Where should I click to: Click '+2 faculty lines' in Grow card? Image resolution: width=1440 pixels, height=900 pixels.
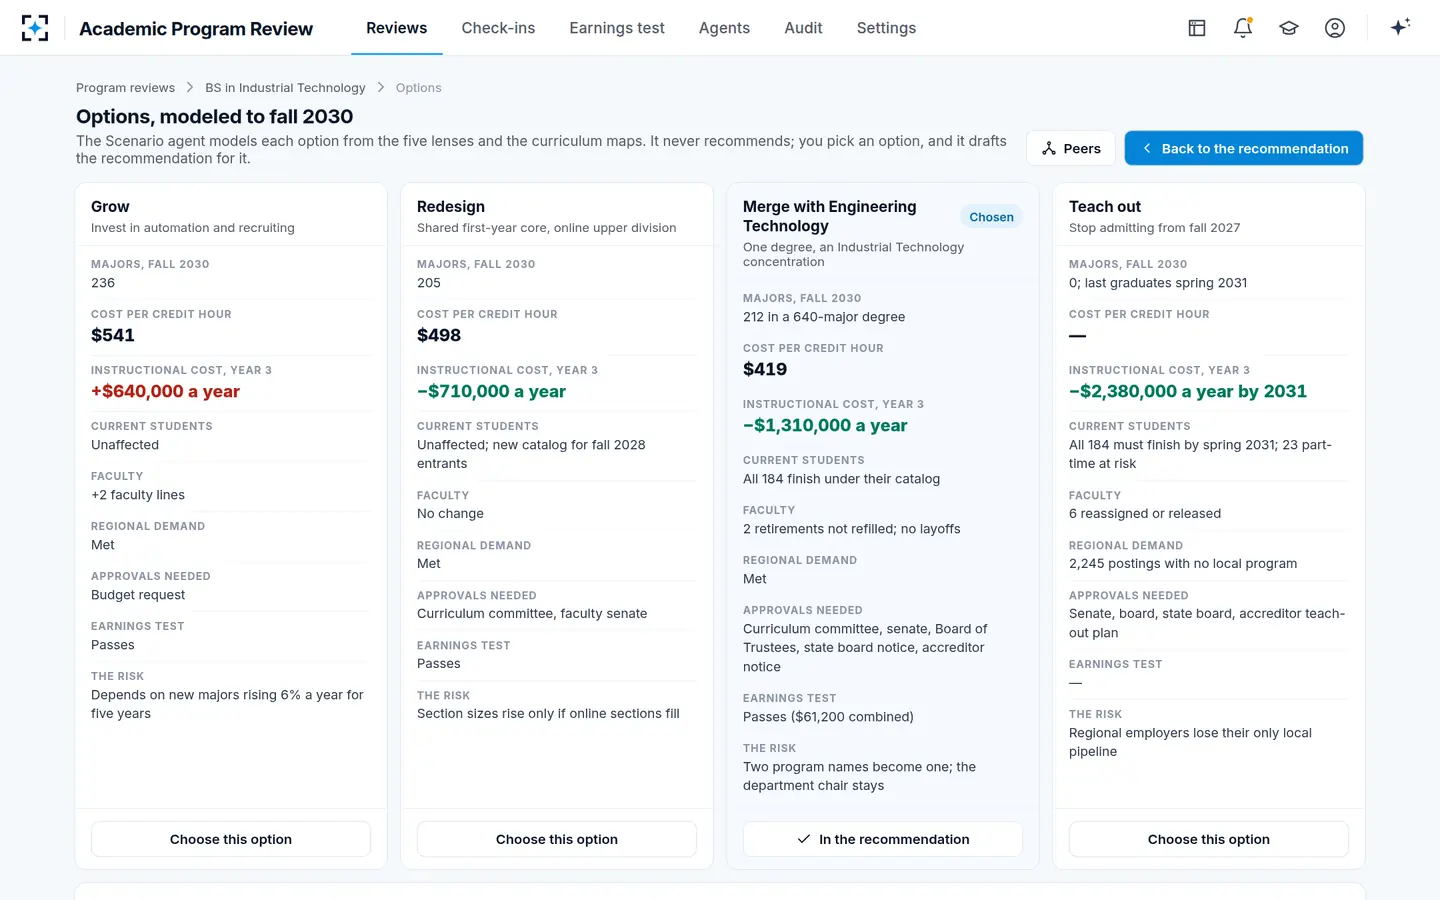coord(138,495)
